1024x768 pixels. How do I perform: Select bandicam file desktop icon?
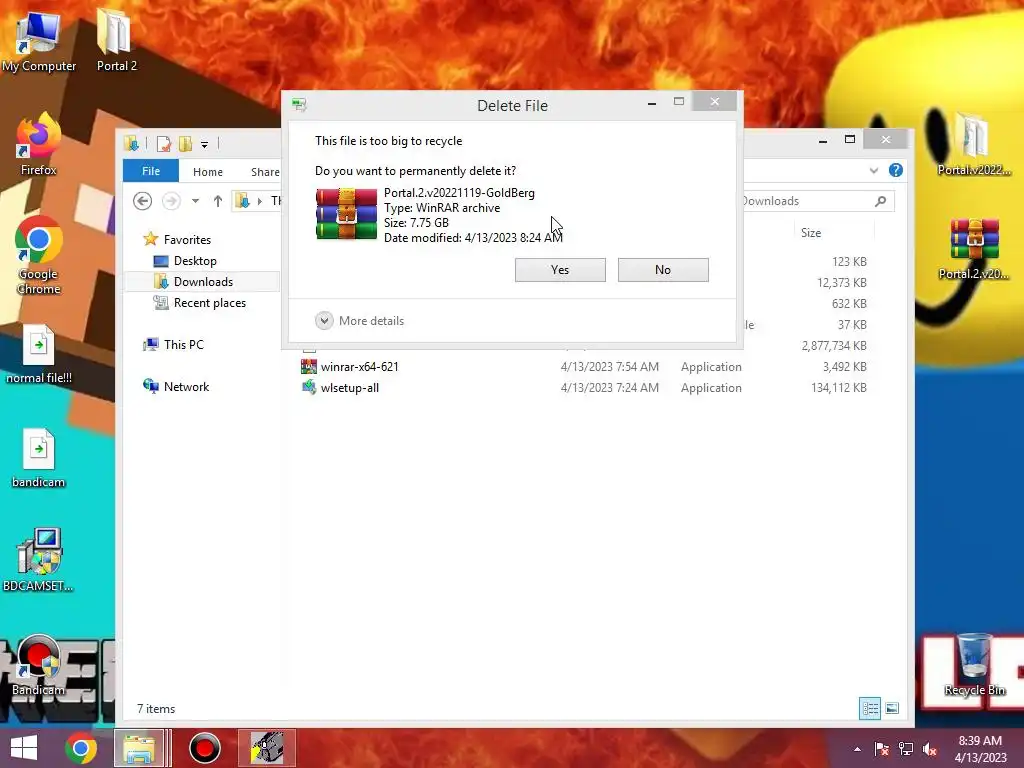(39, 457)
